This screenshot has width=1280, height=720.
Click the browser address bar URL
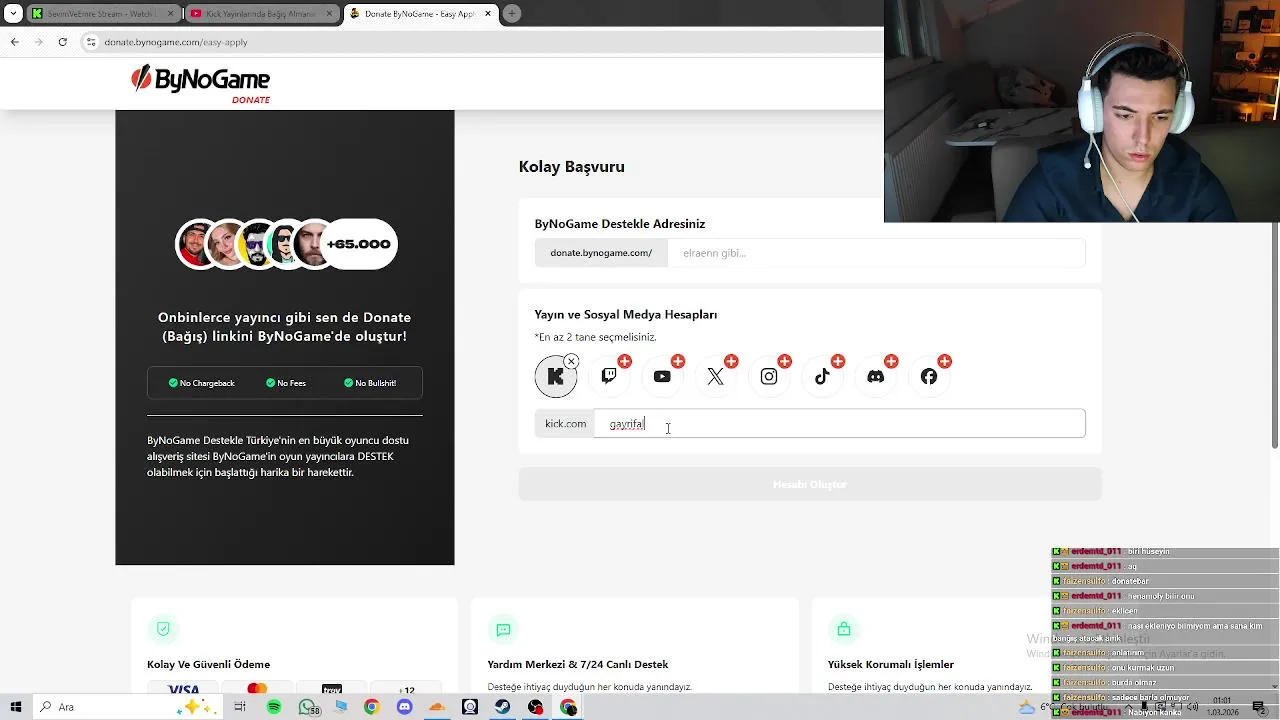coord(176,42)
